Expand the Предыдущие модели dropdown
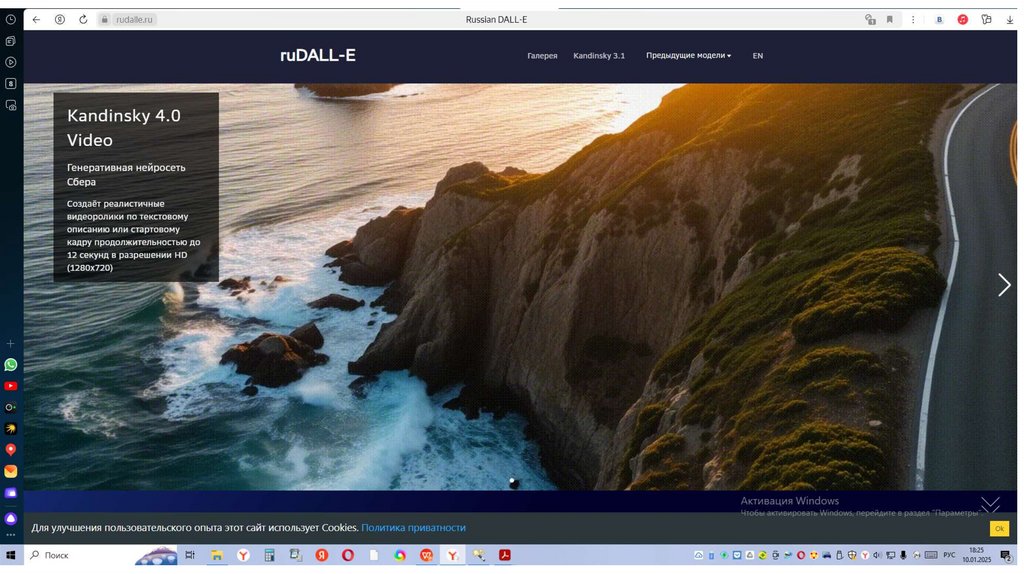1024x574 pixels. (688, 56)
